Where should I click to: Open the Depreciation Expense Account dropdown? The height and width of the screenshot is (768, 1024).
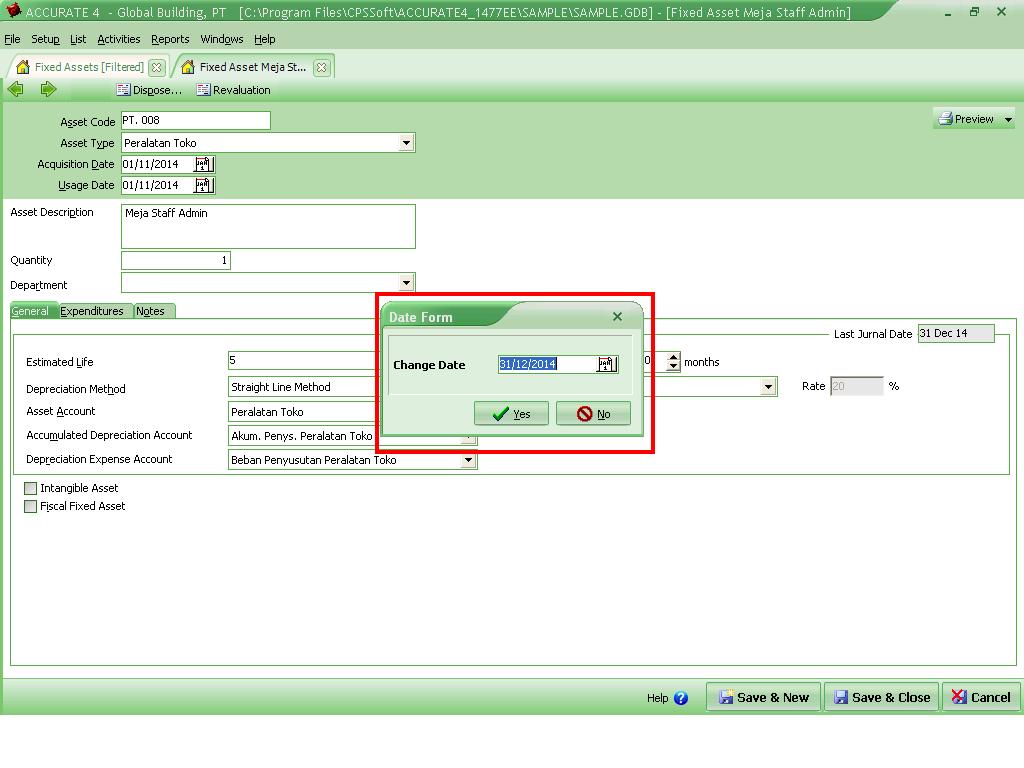coord(467,460)
